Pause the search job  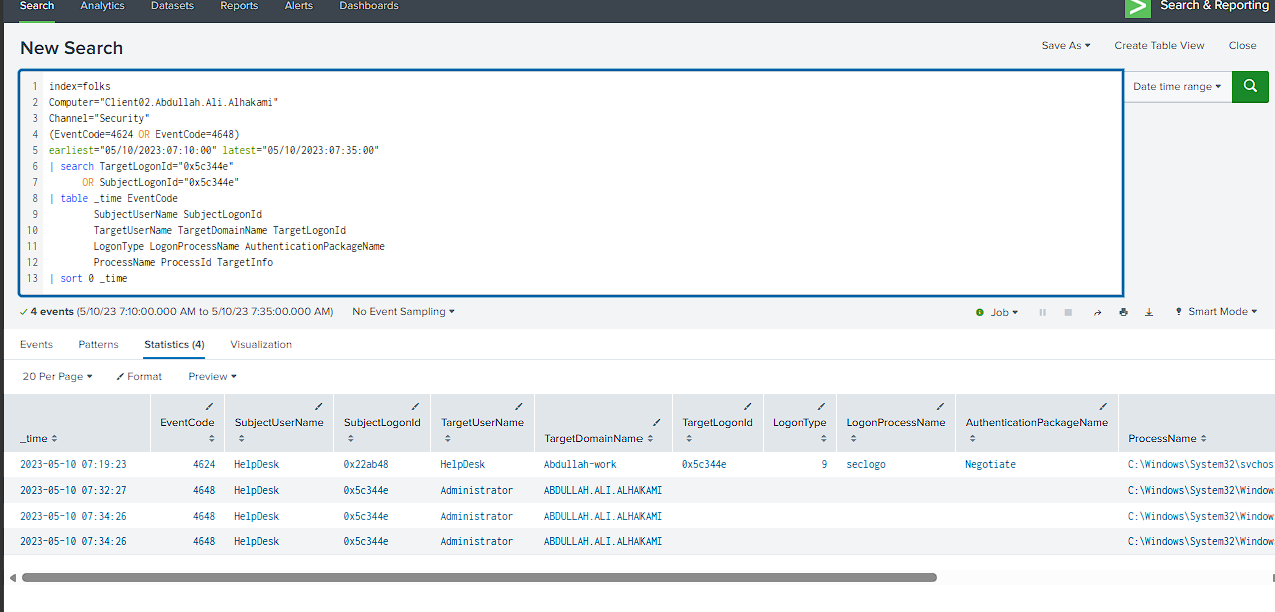pos(1043,312)
